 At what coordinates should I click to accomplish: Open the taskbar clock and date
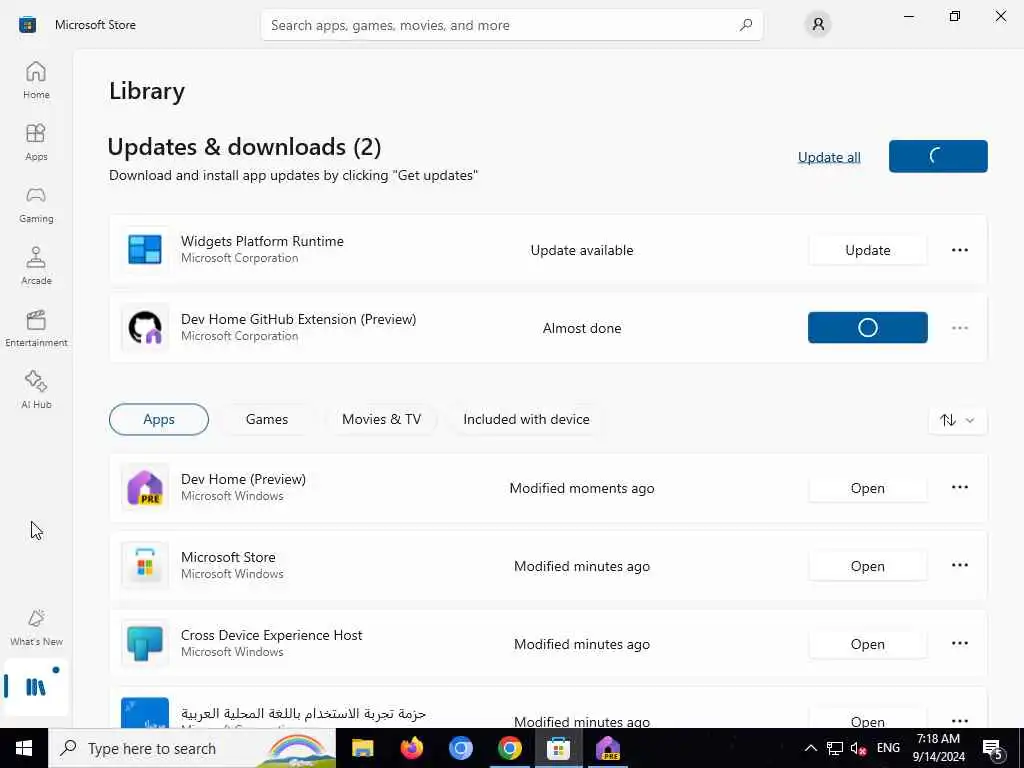[x=938, y=748]
